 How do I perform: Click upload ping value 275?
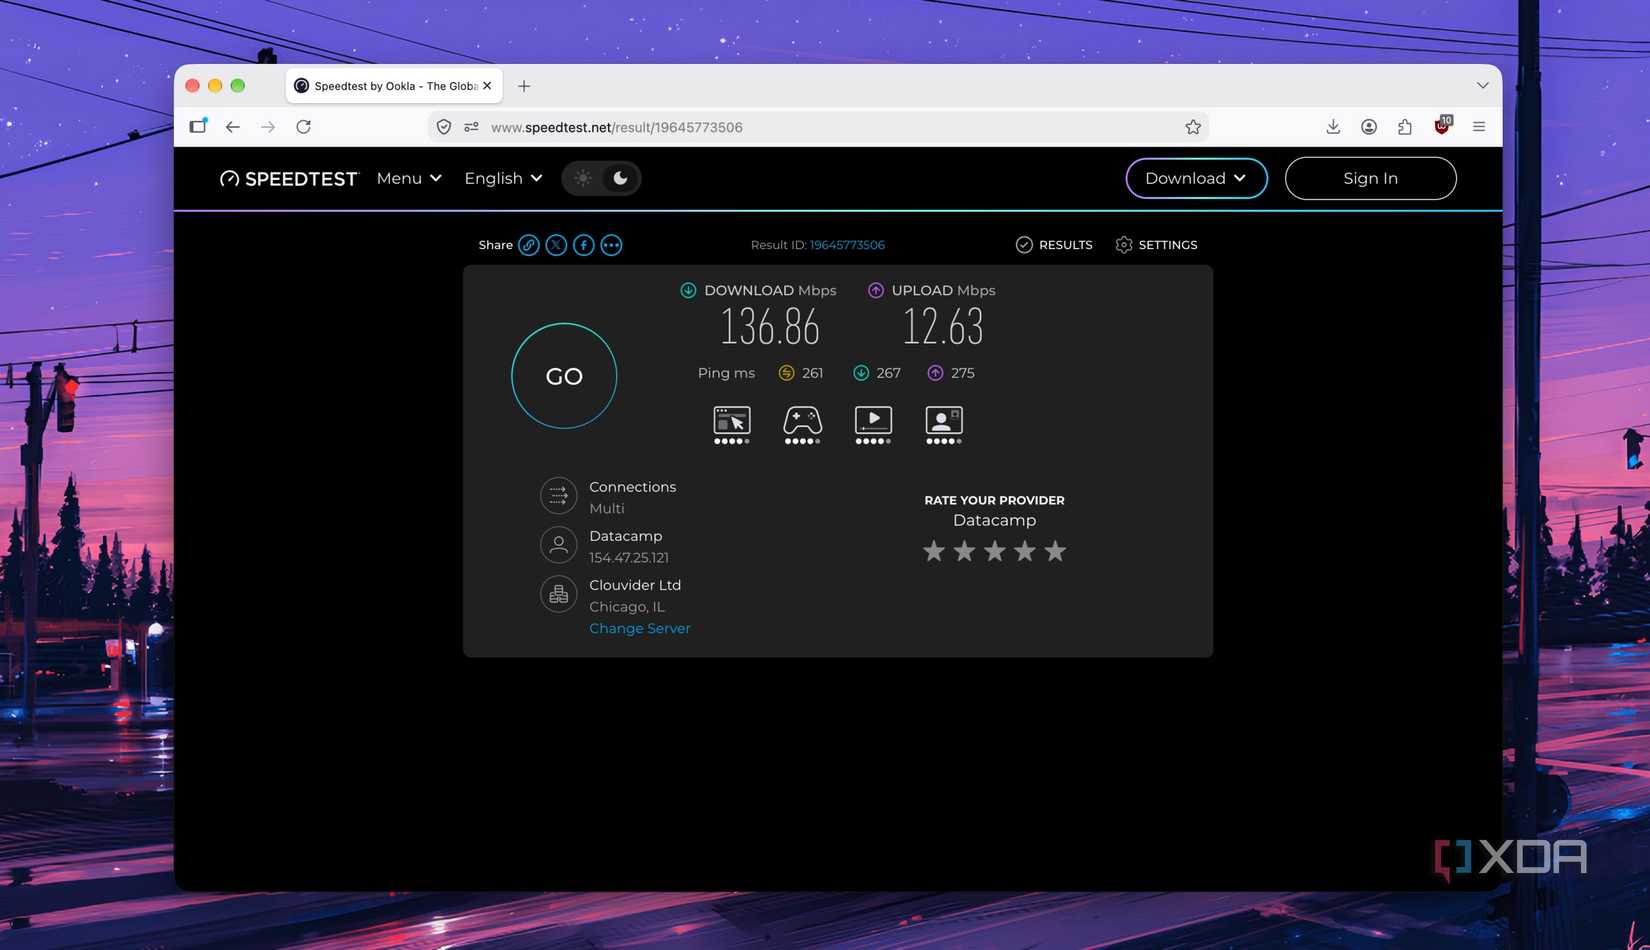point(963,373)
